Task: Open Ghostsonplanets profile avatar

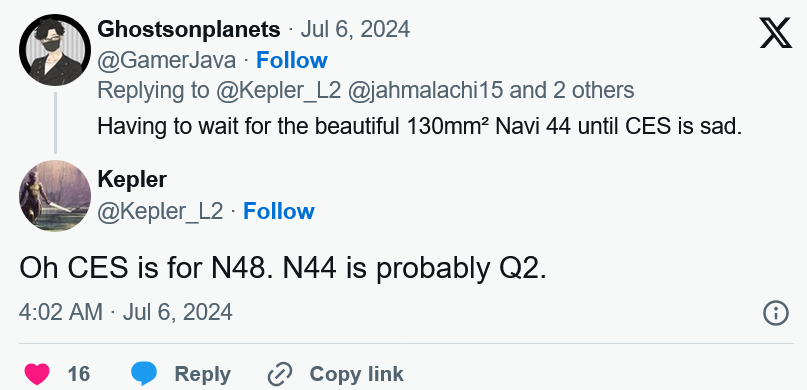Action: [x=55, y=50]
